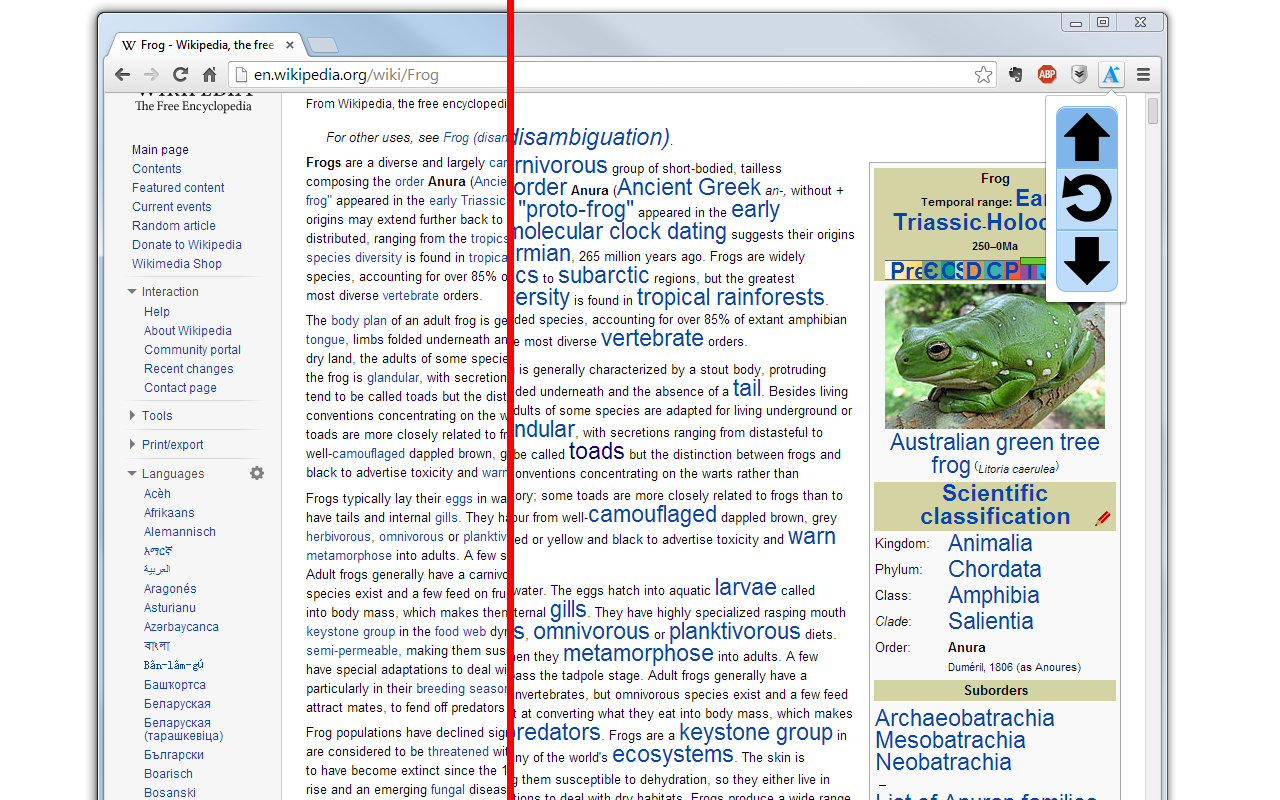Open the Community portal

coord(192,350)
